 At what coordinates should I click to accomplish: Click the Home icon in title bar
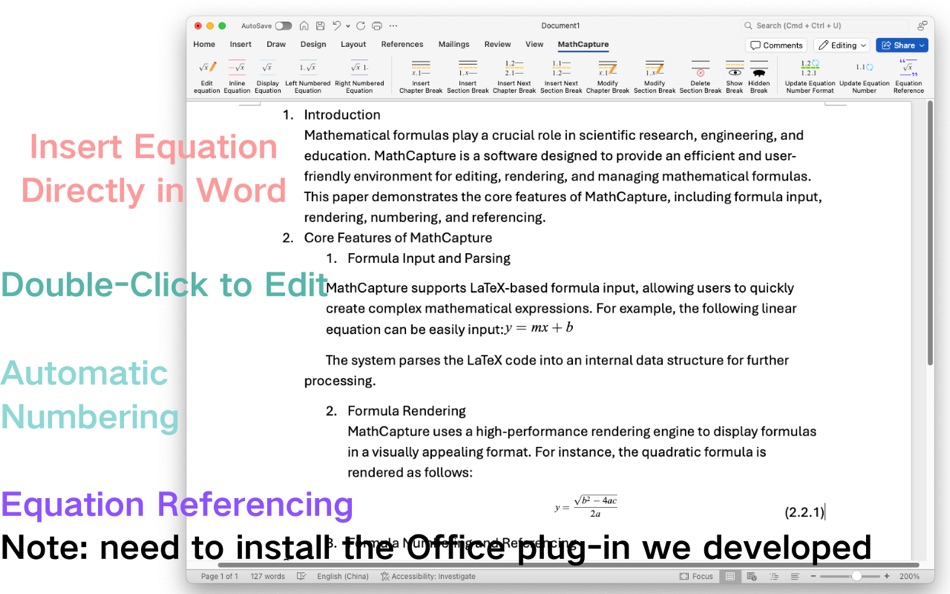coord(304,25)
